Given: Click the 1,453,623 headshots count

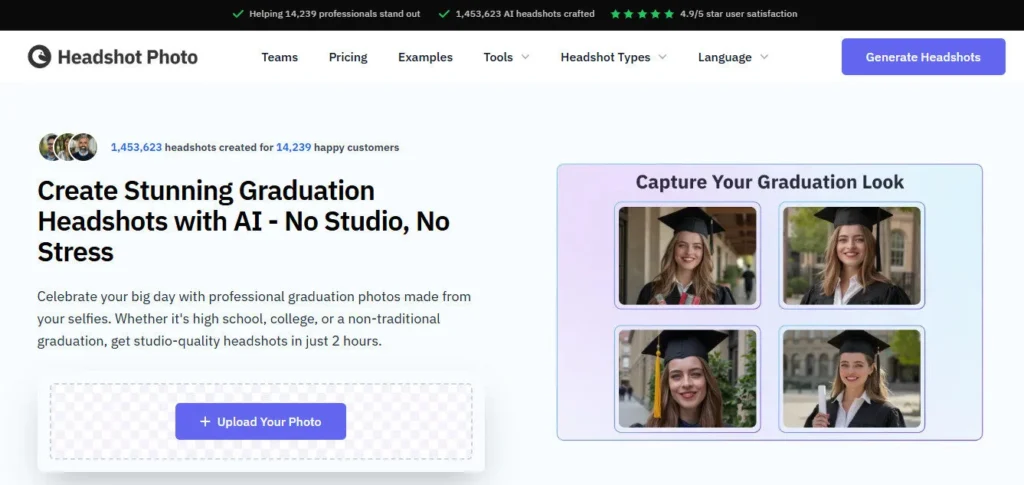Looking at the screenshot, I should coord(136,148).
